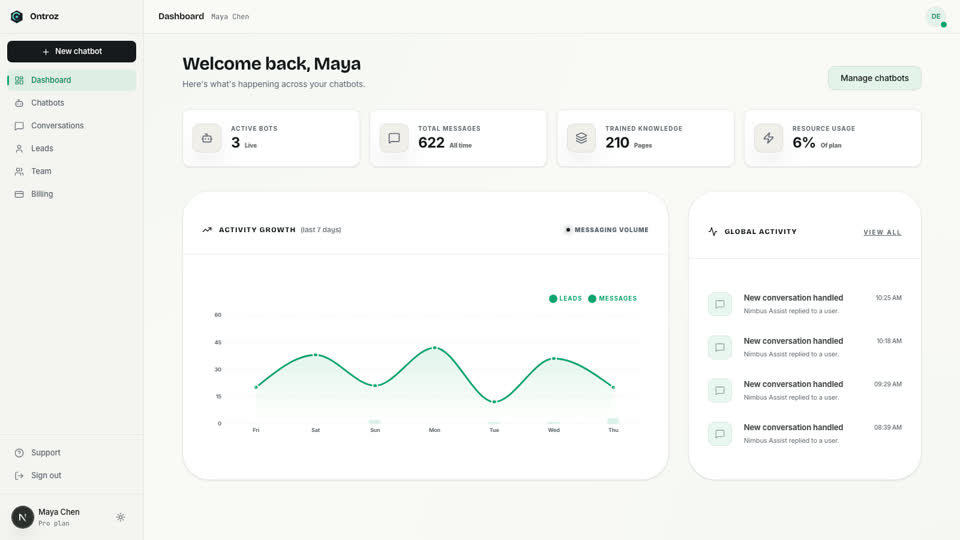Open Billing in the sidebar
The height and width of the screenshot is (540, 960).
(x=72, y=194)
